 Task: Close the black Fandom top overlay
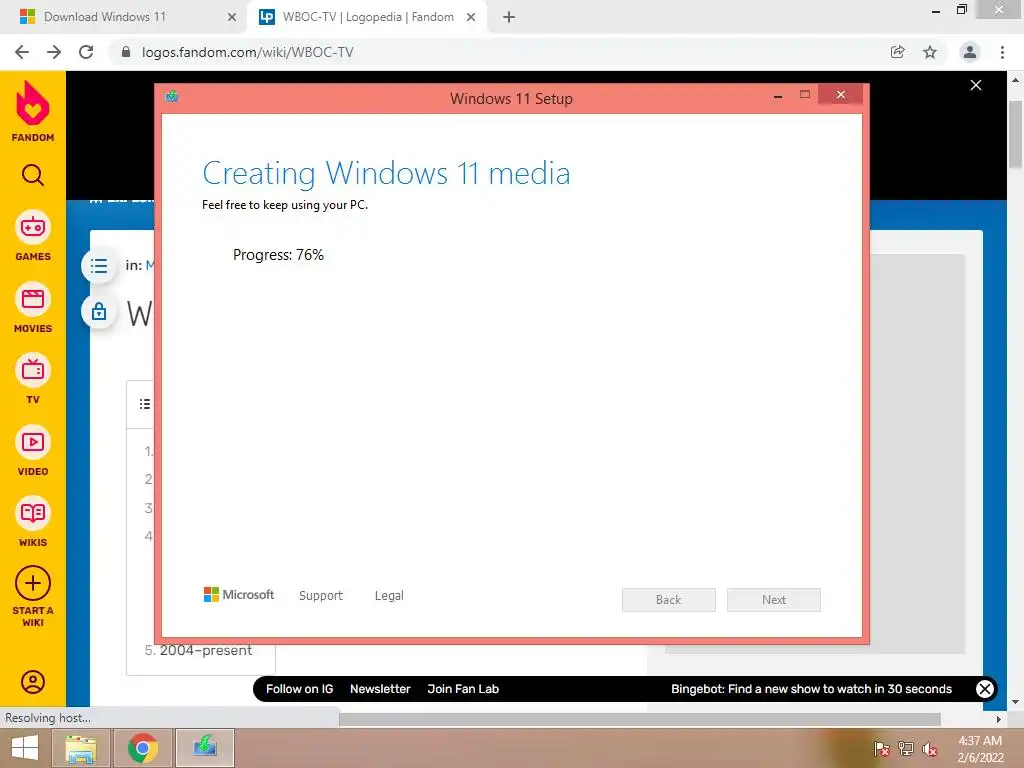pos(976,86)
